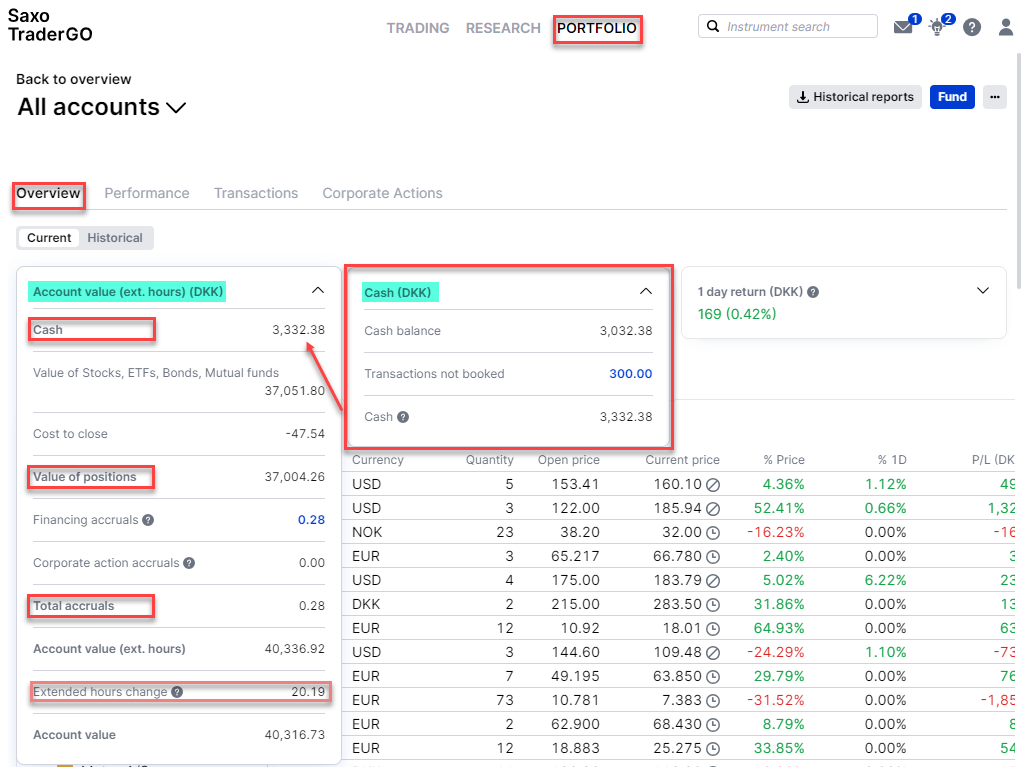Click the help question mark icon
Screen dimensions: 1022x769
coord(972,27)
